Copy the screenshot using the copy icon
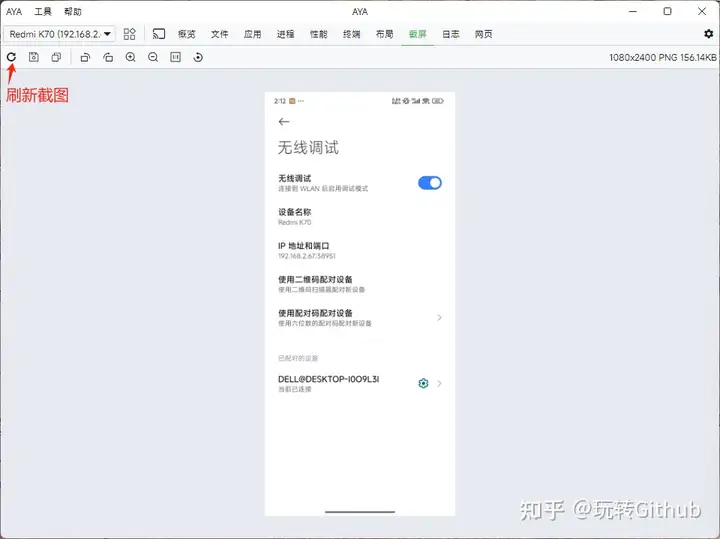The width and height of the screenshot is (720, 539). coord(56,57)
